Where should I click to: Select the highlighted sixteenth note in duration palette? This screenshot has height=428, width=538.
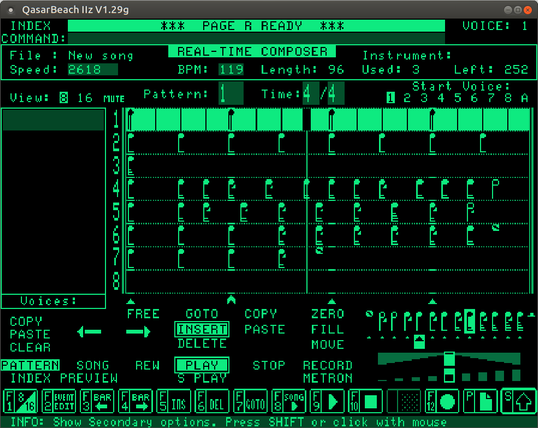click(469, 321)
